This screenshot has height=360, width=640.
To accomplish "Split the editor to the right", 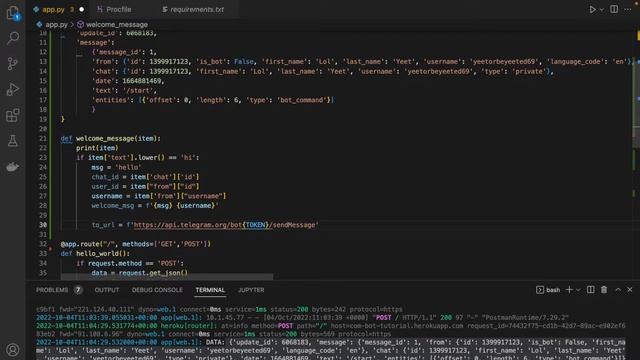I will click(x=614, y=9).
